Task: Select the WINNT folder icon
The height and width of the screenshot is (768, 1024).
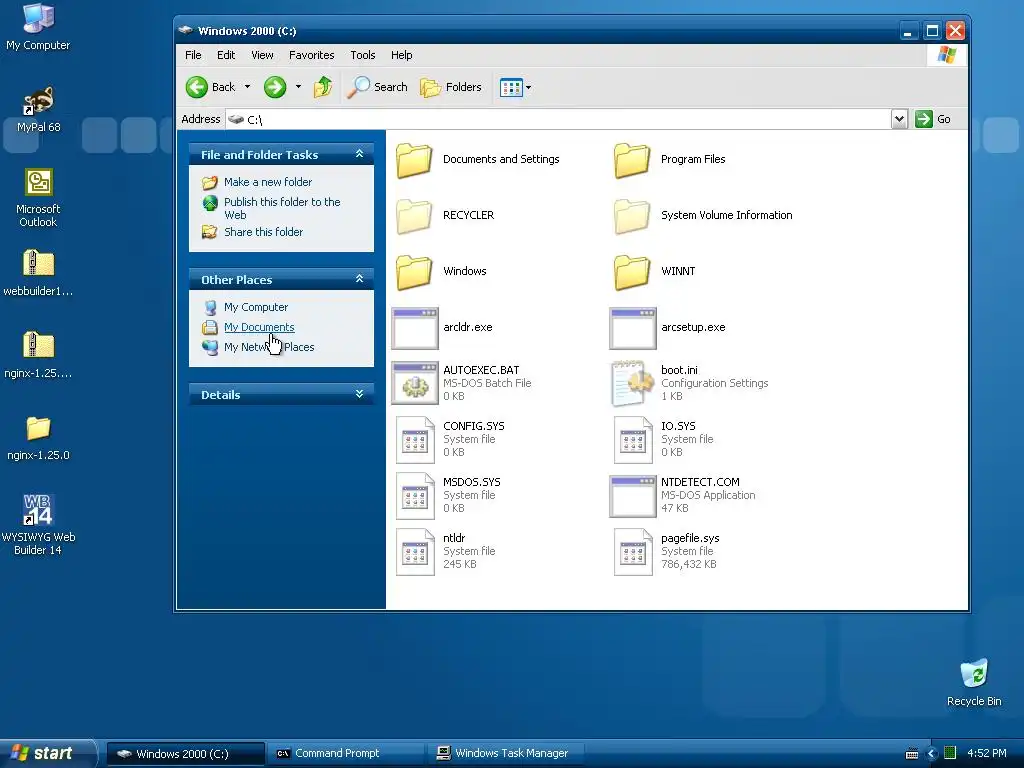Action: click(x=632, y=272)
